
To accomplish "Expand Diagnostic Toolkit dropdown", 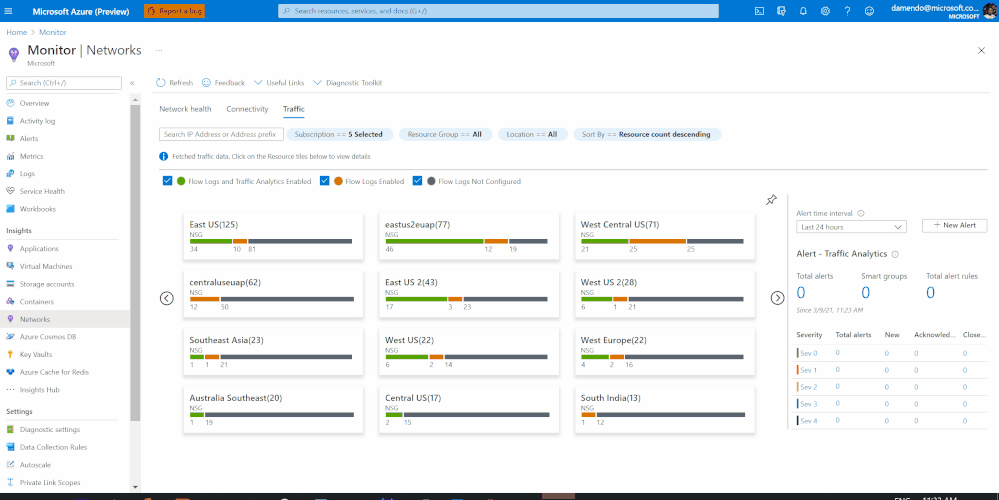I will [x=348, y=83].
